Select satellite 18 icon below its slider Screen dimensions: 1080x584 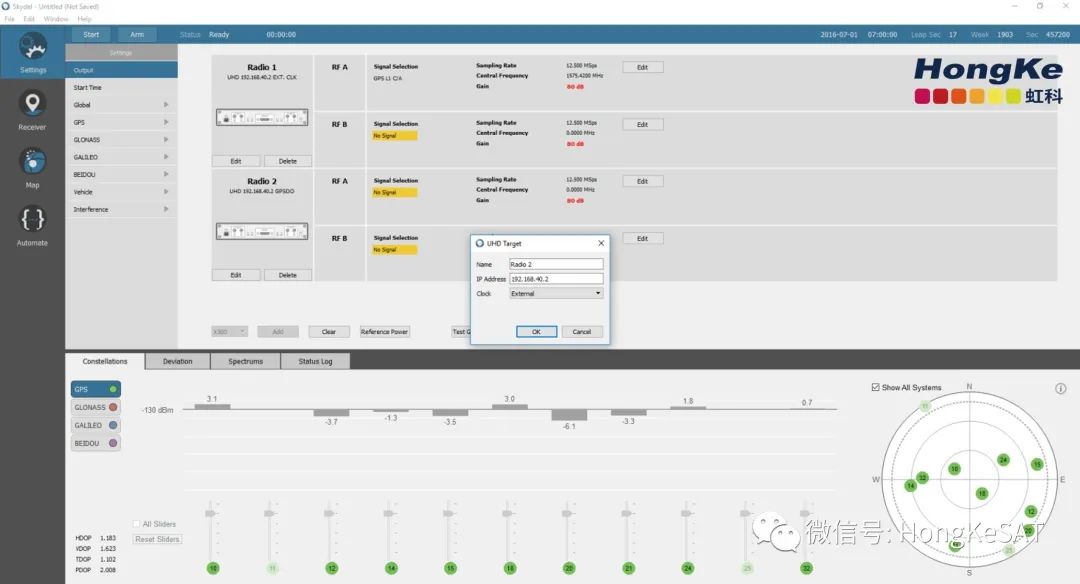[510, 568]
